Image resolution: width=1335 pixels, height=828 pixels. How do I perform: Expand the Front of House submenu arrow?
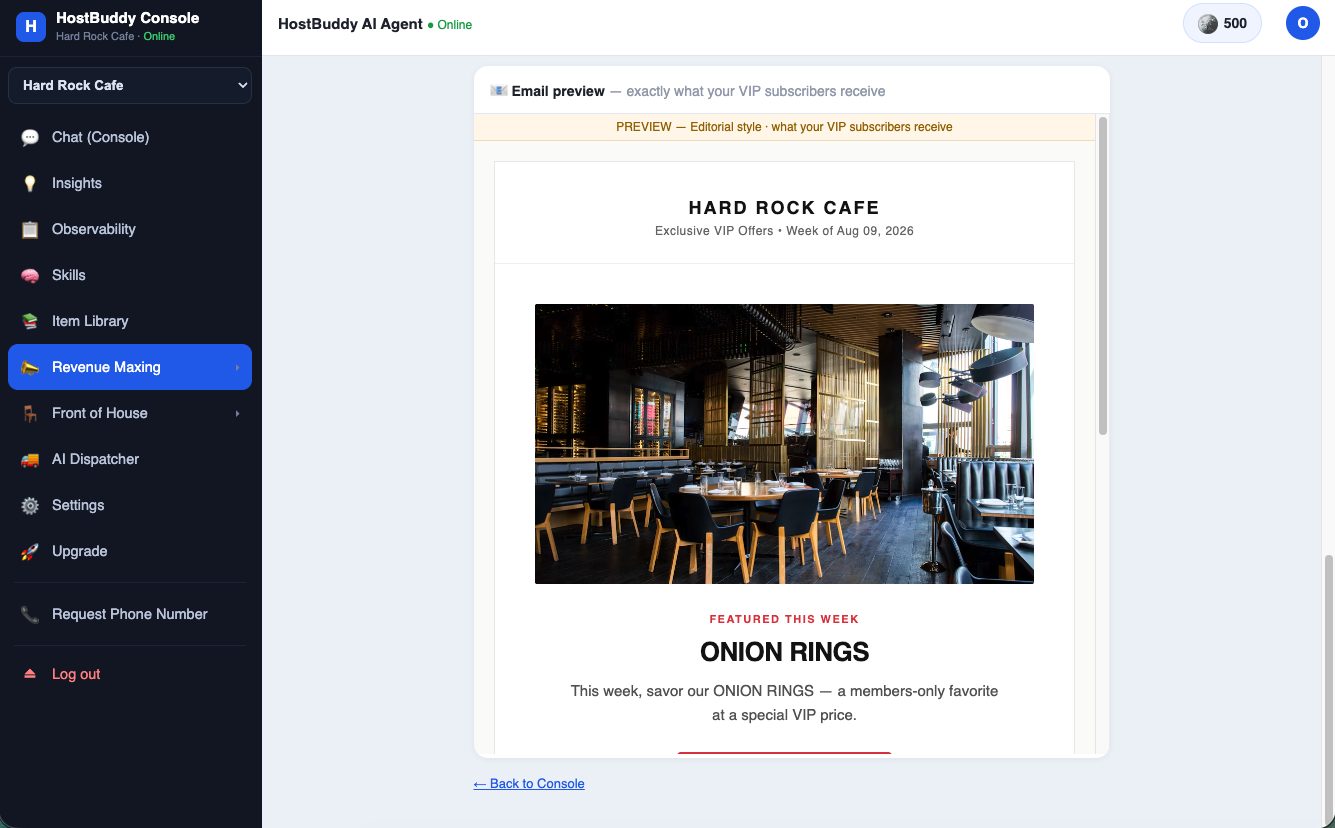point(237,414)
